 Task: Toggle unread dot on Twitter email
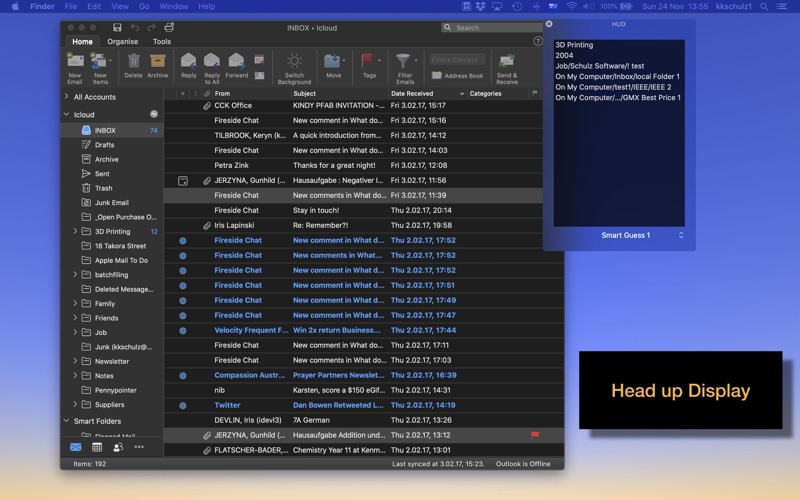(183, 406)
